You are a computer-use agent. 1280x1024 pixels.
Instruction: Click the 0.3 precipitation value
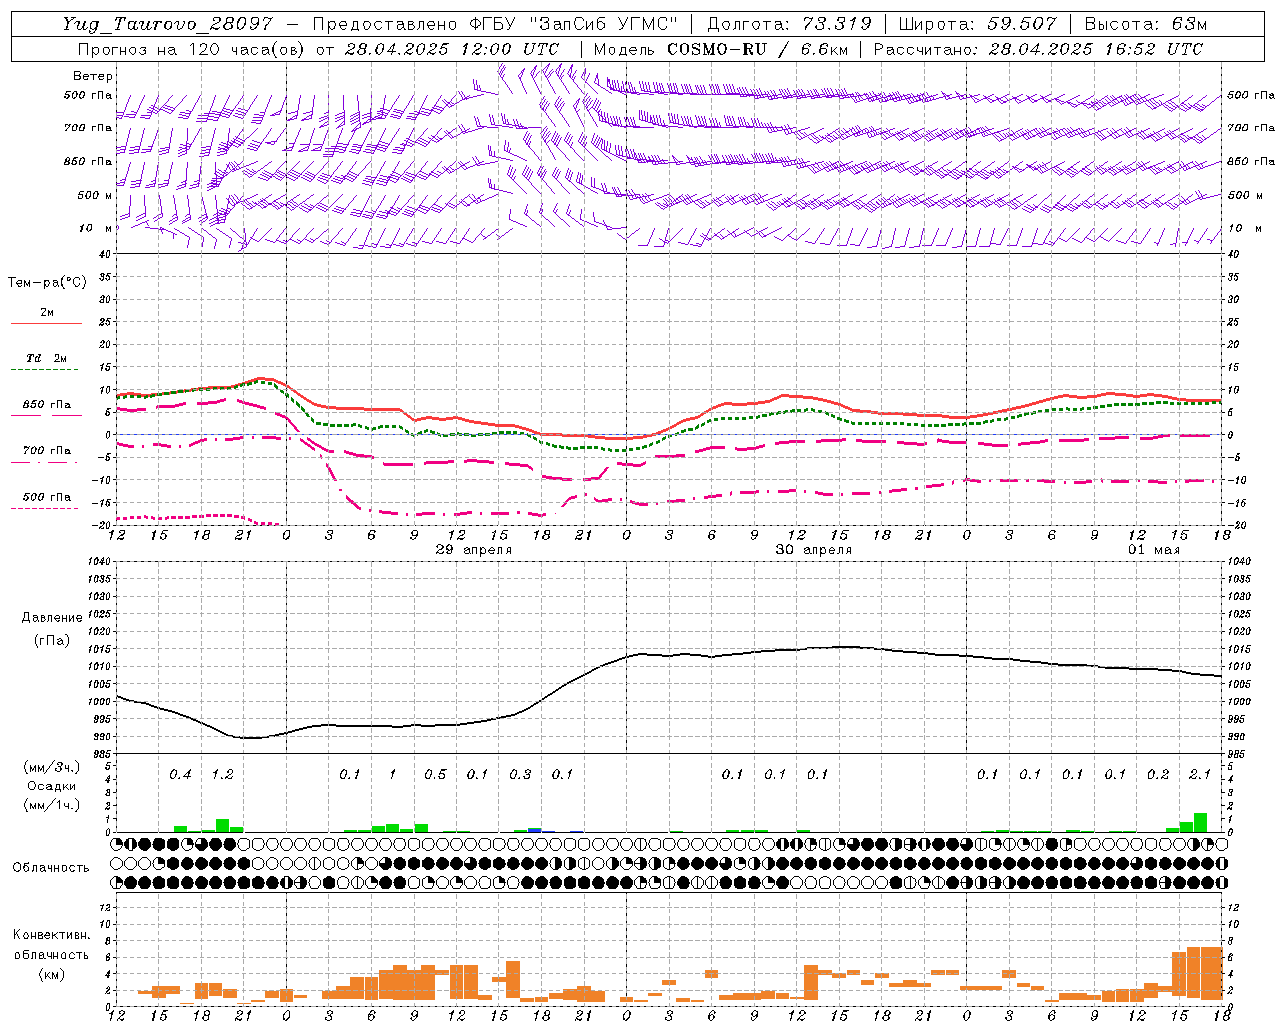click(520, 775)
